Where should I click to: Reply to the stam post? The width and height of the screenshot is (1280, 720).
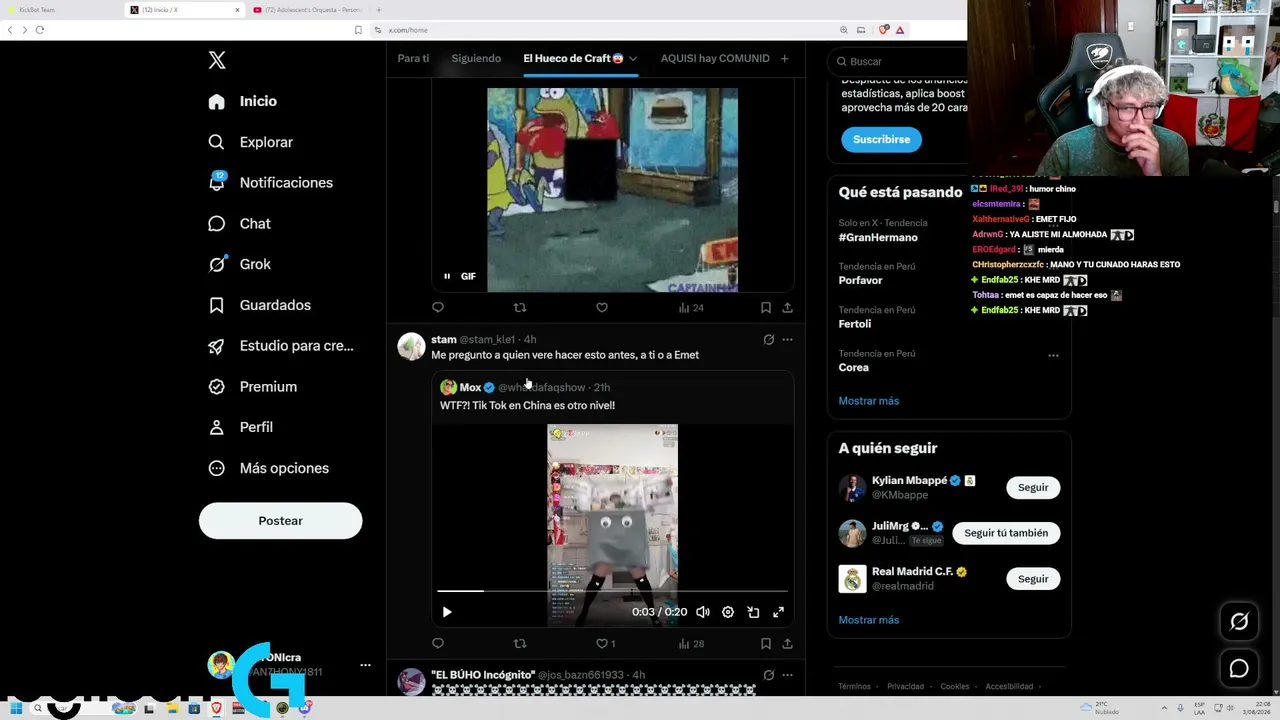click(438, 643)
